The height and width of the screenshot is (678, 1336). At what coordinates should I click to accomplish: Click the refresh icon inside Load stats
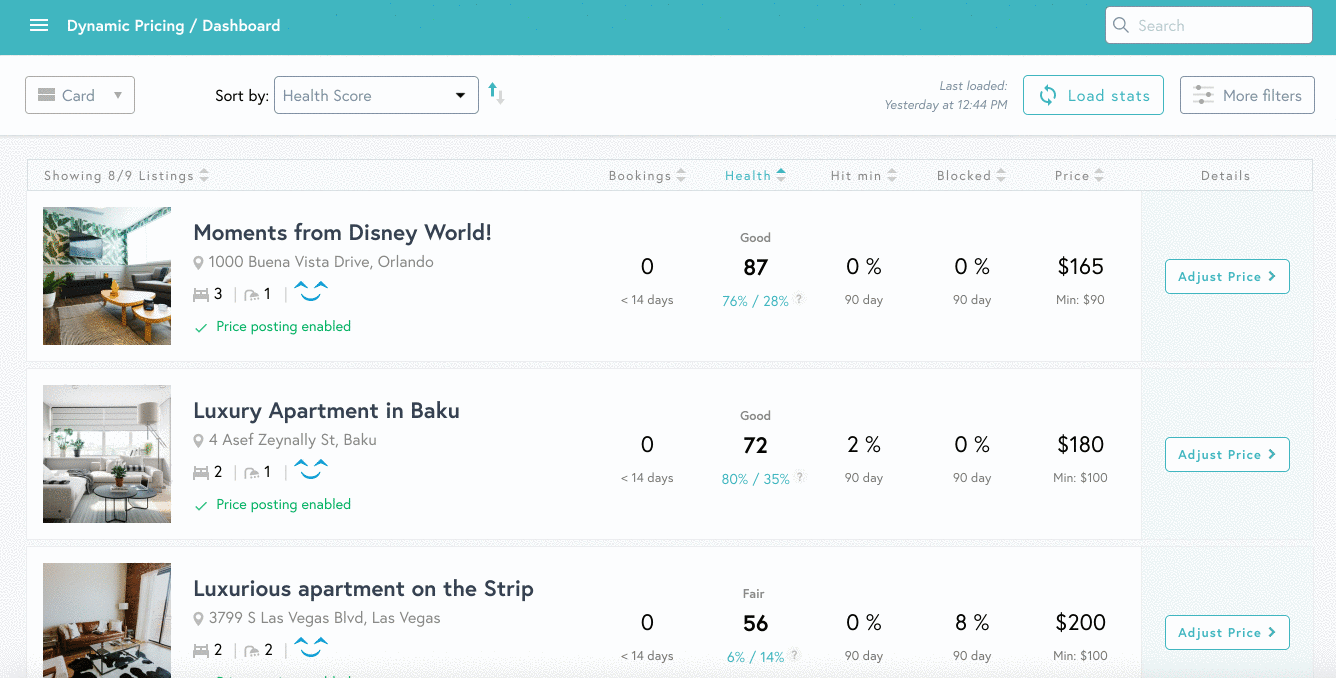pyautogui.click(x=1047, y=95)
